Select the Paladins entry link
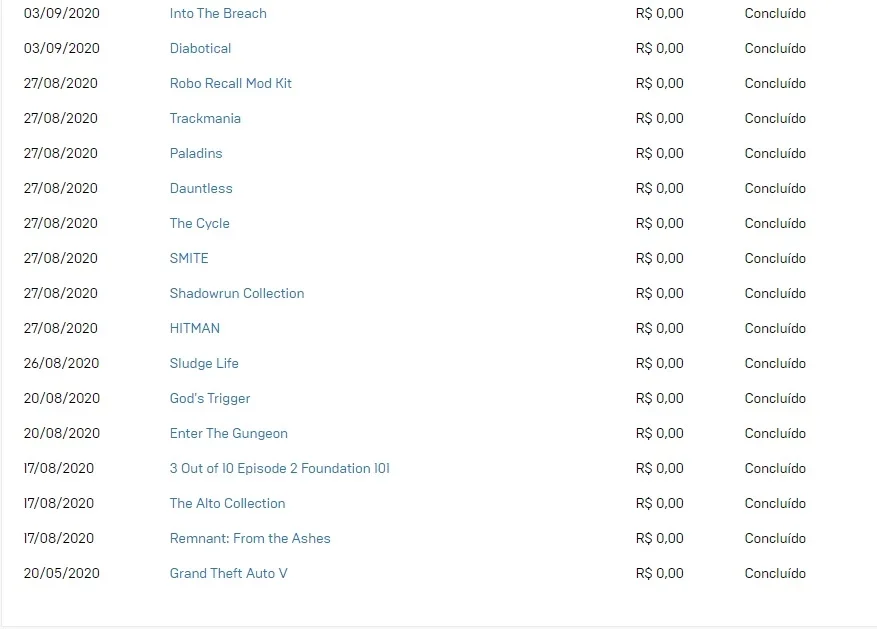This screenshot has height=629, width=877. pyautogui.click(x=196, y=153)
